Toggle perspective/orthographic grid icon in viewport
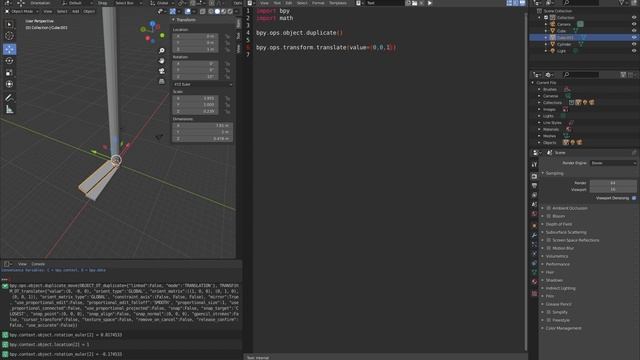The image size is (640, 360). pos(162,81)
